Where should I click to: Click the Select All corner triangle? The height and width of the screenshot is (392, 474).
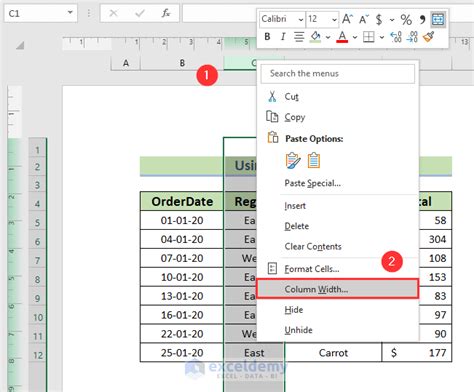point(20,45)
